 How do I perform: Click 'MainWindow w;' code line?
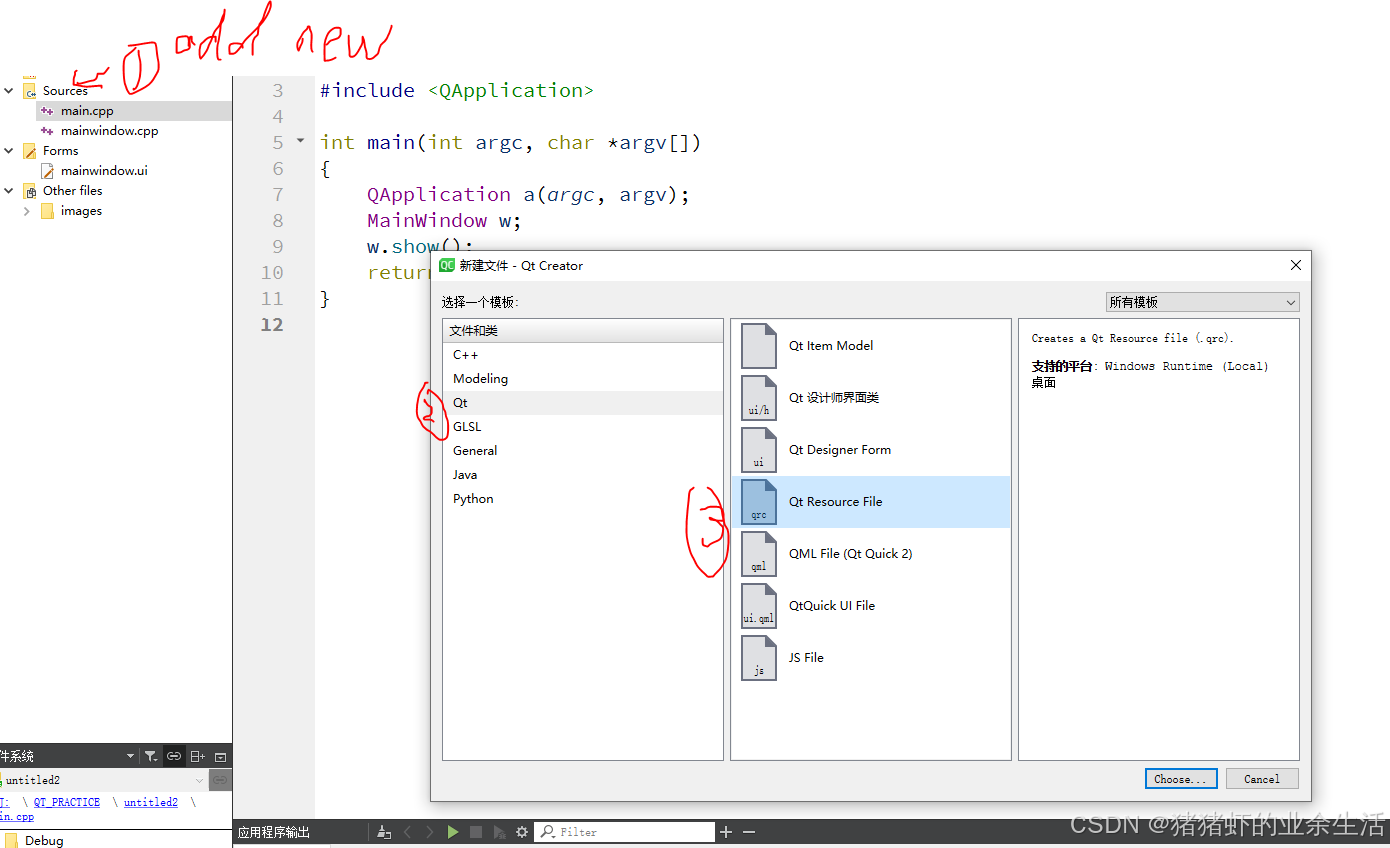(444, 220)
